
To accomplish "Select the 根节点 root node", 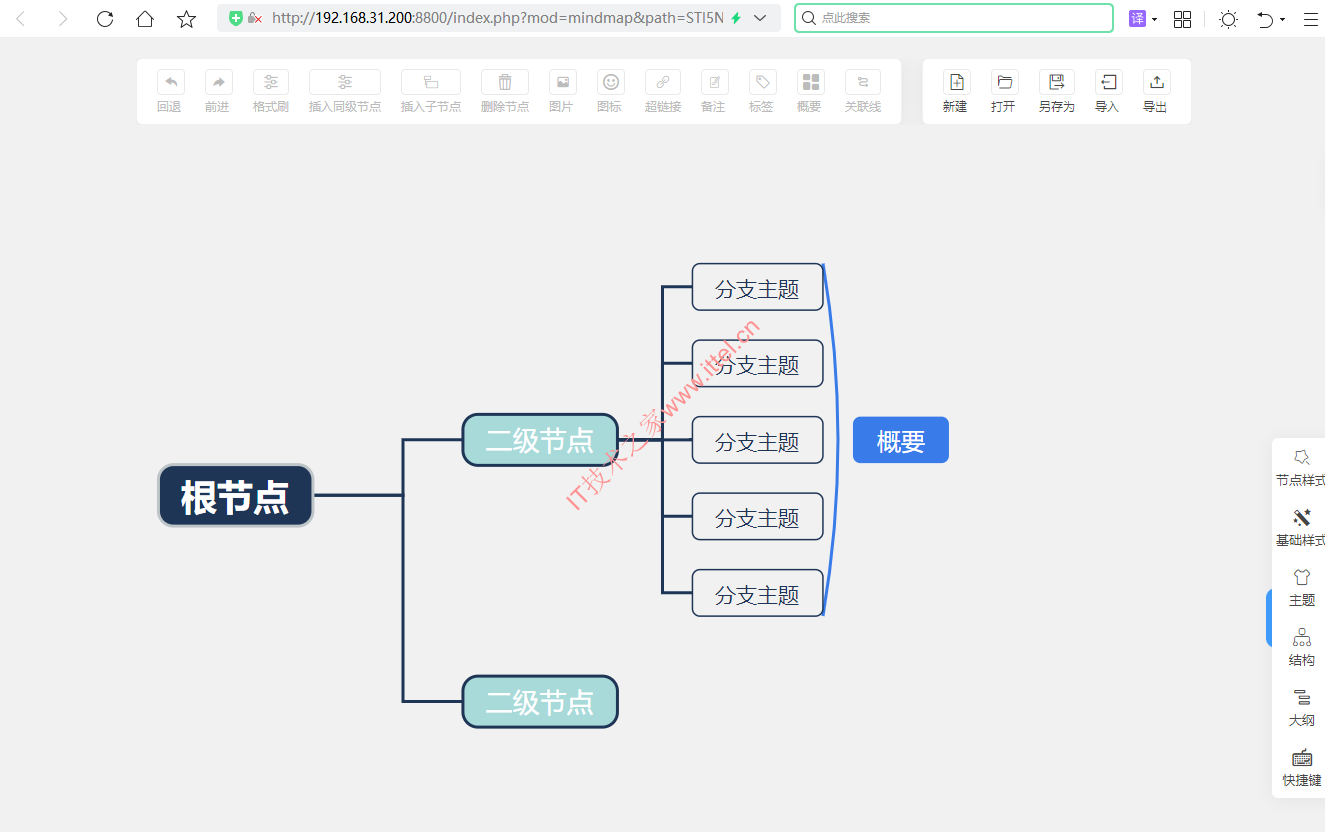I will pyautogui.click(x=236, y=495).
